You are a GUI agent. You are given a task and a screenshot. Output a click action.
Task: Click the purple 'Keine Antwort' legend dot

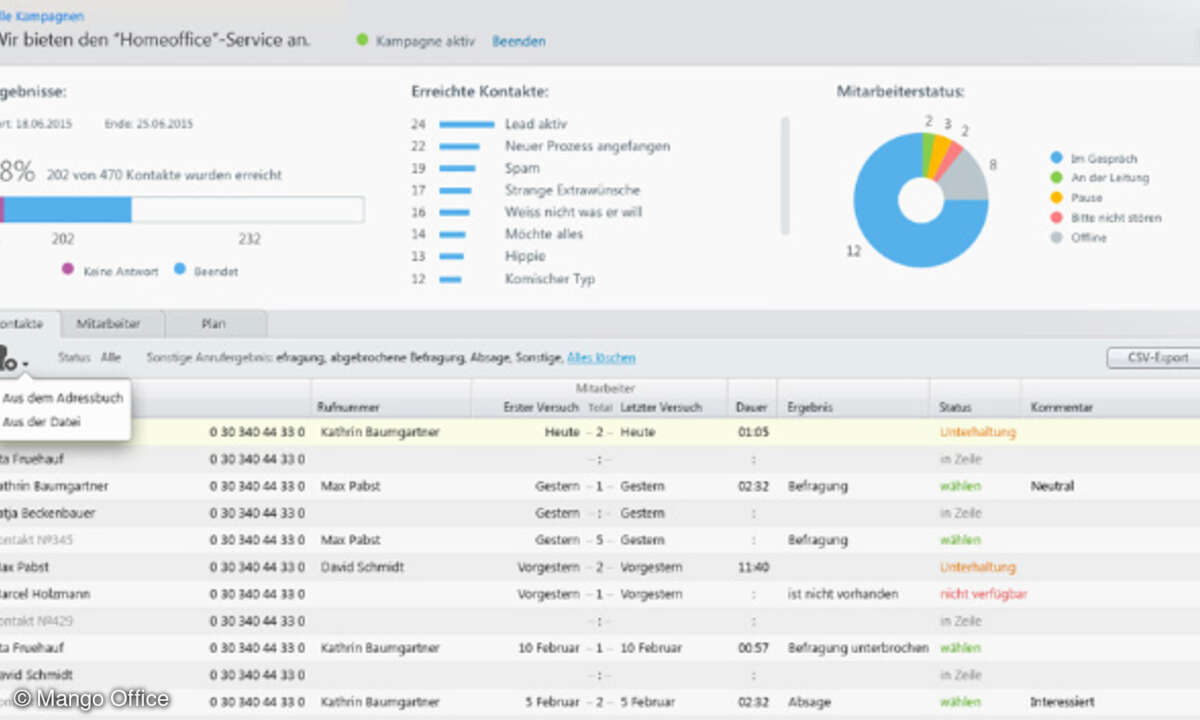tap(68, 269)
